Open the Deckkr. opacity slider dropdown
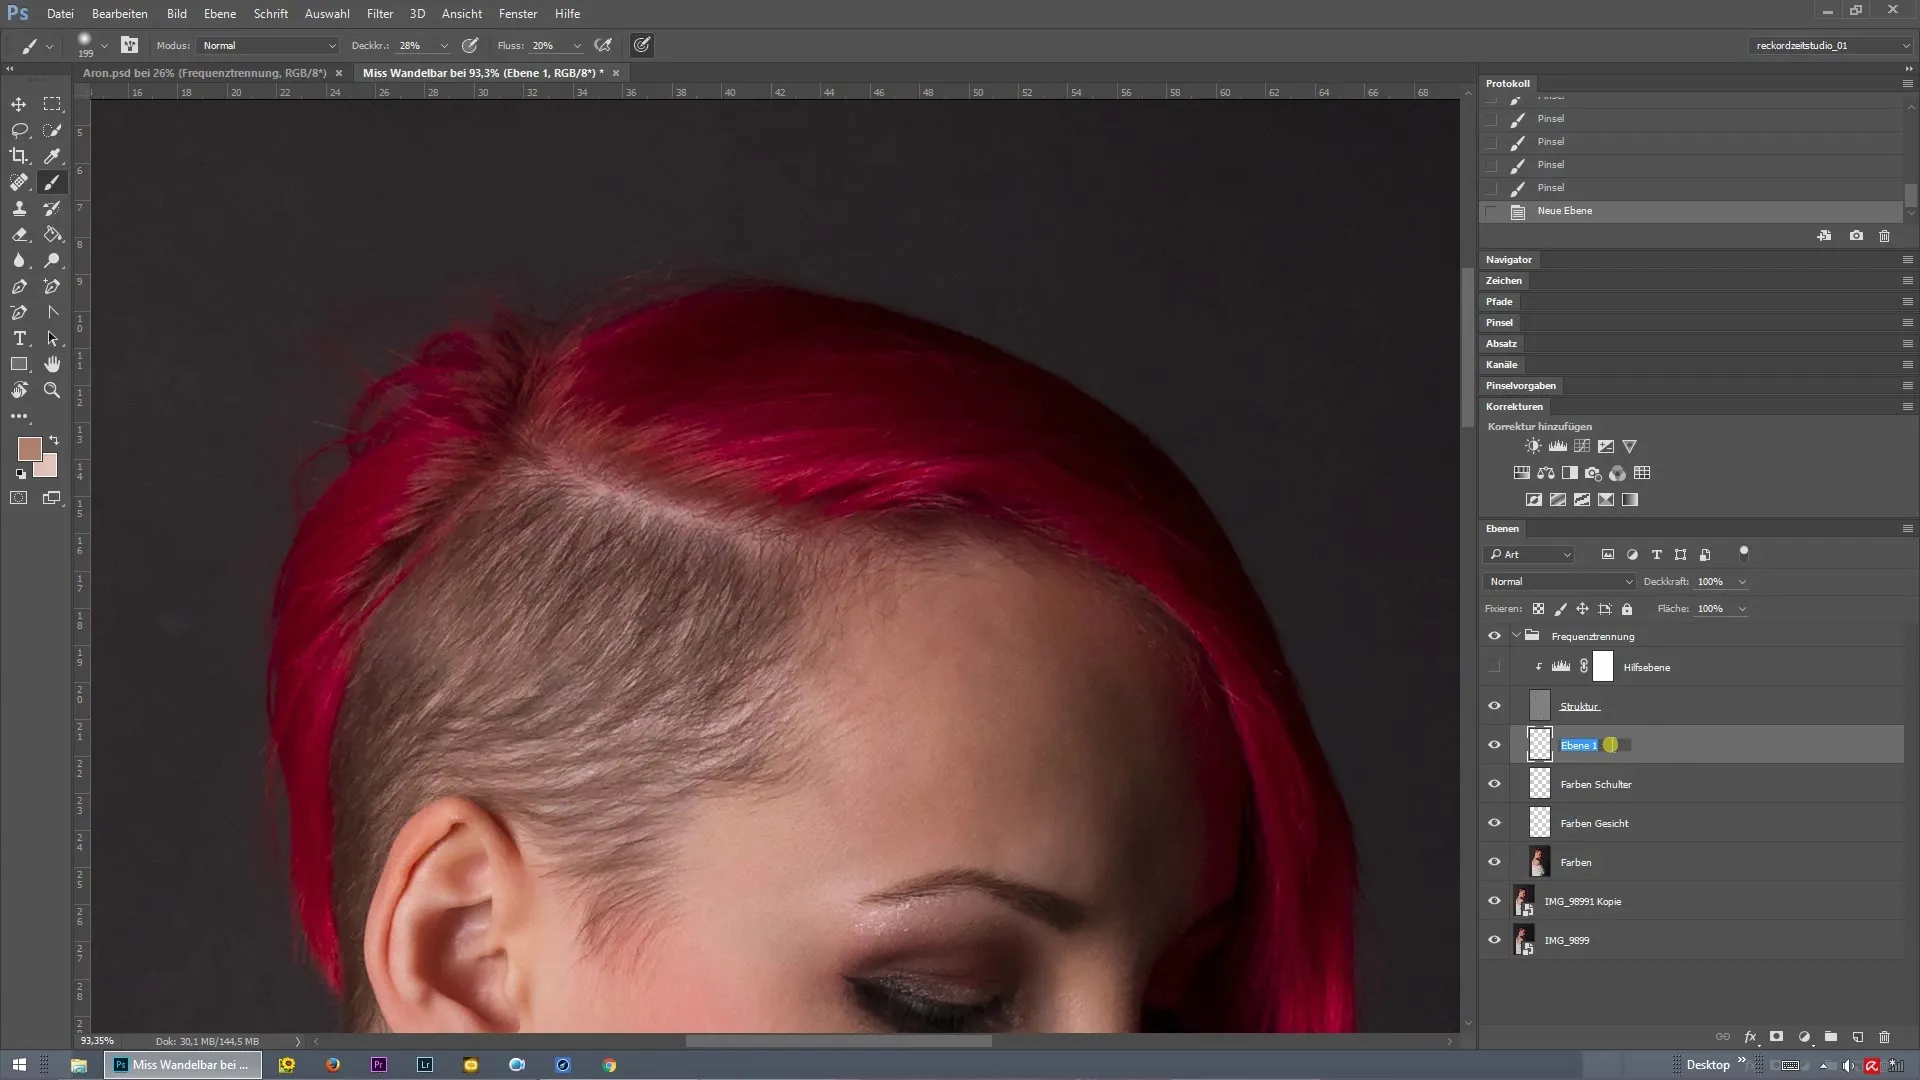The image size is (1920, 1080). [444, 46]
